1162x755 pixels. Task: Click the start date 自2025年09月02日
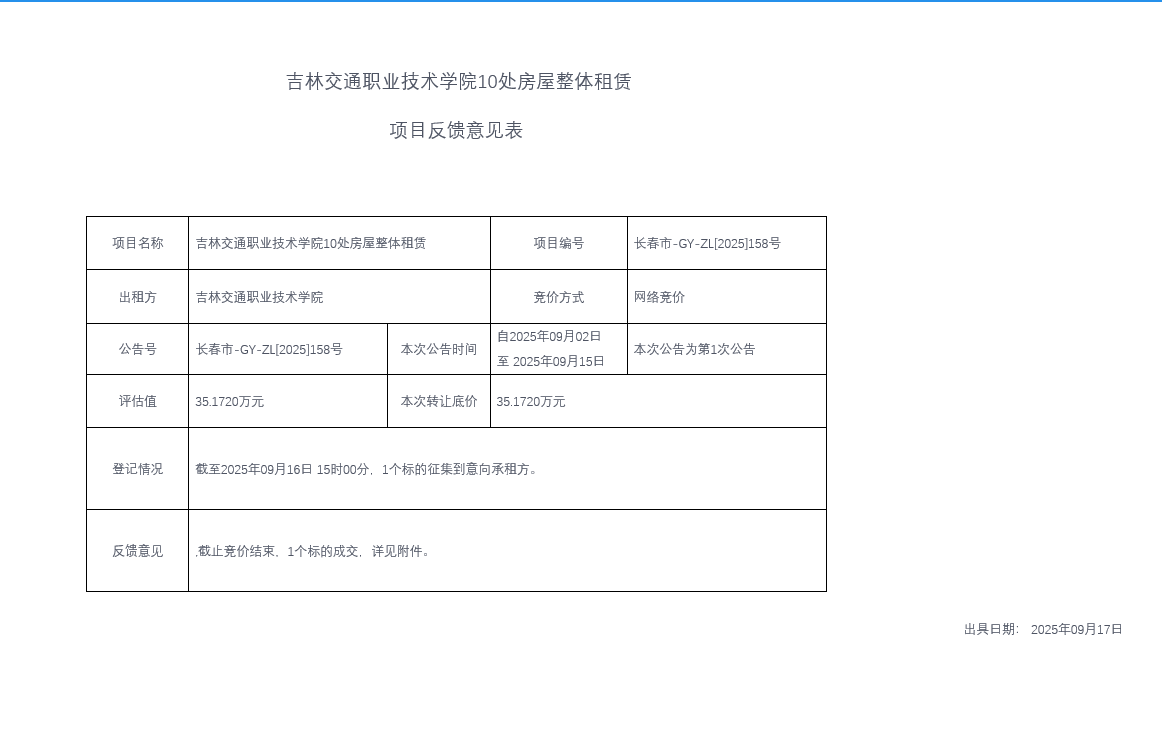[x=549, y=336]
